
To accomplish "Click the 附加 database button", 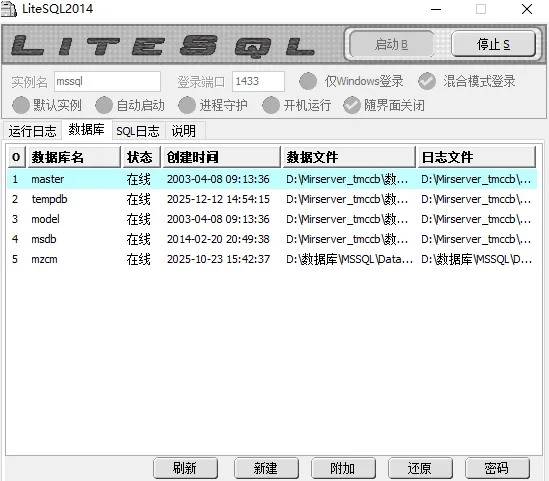I will click(x=343, y=468).
